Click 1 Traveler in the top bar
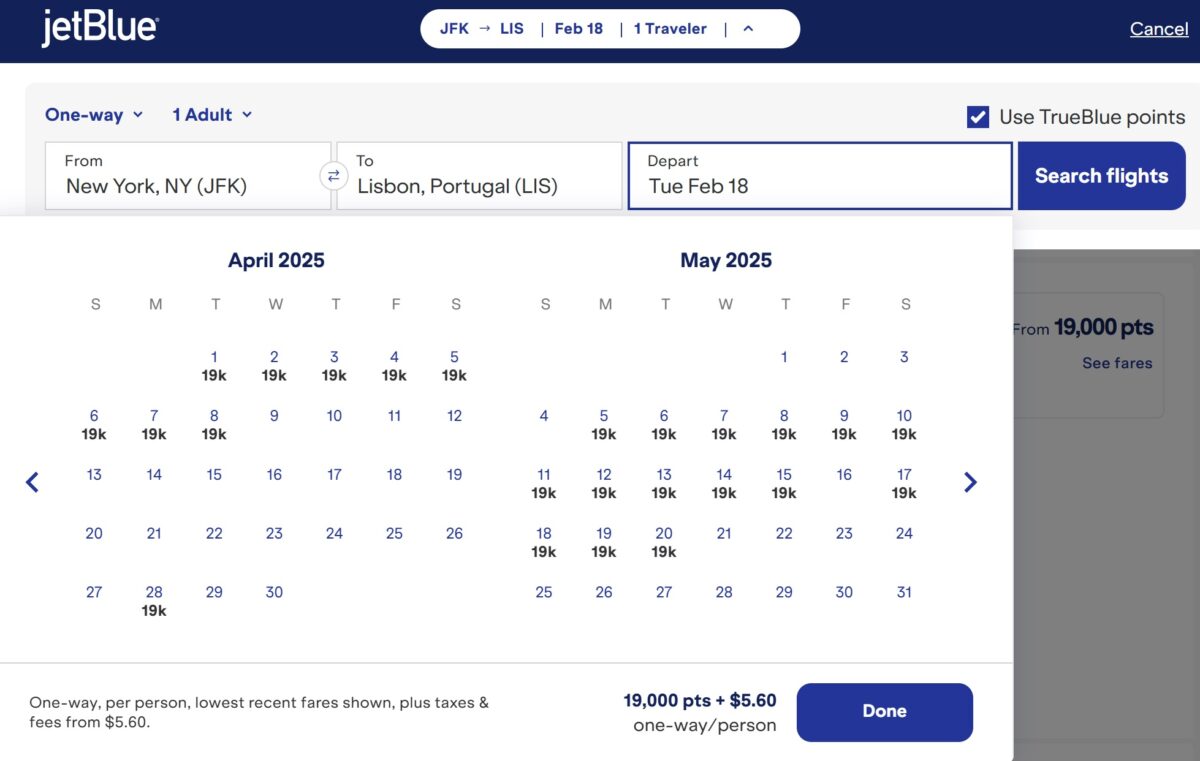Viewport: 1200px width, 761px height. pos(670,28)
